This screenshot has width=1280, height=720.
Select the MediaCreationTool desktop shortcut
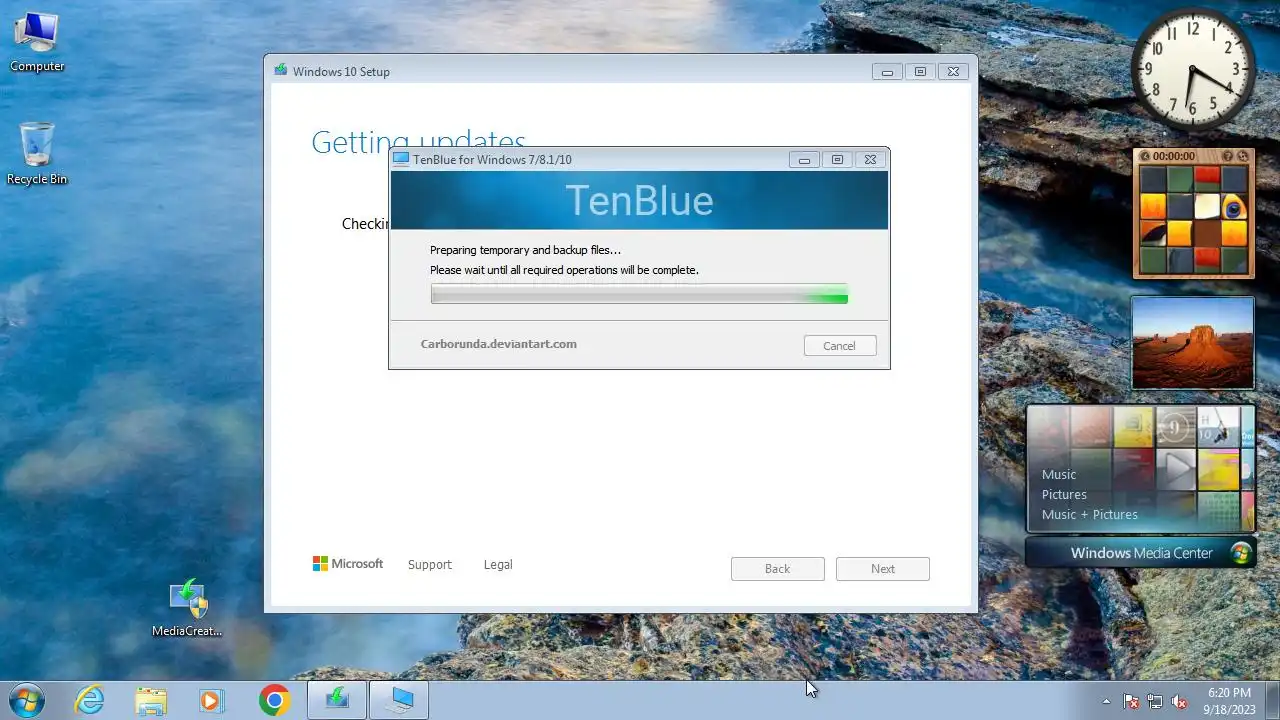[x=187, y=608]
